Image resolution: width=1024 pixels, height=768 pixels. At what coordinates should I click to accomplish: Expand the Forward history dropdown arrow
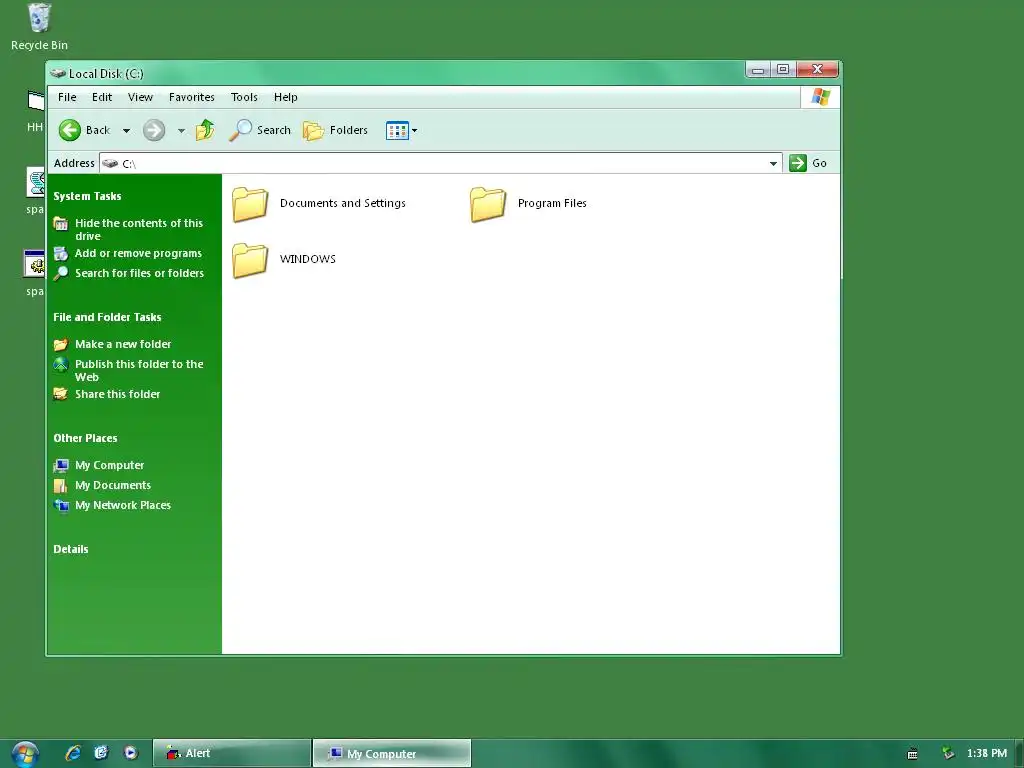[x=181, y=131]
